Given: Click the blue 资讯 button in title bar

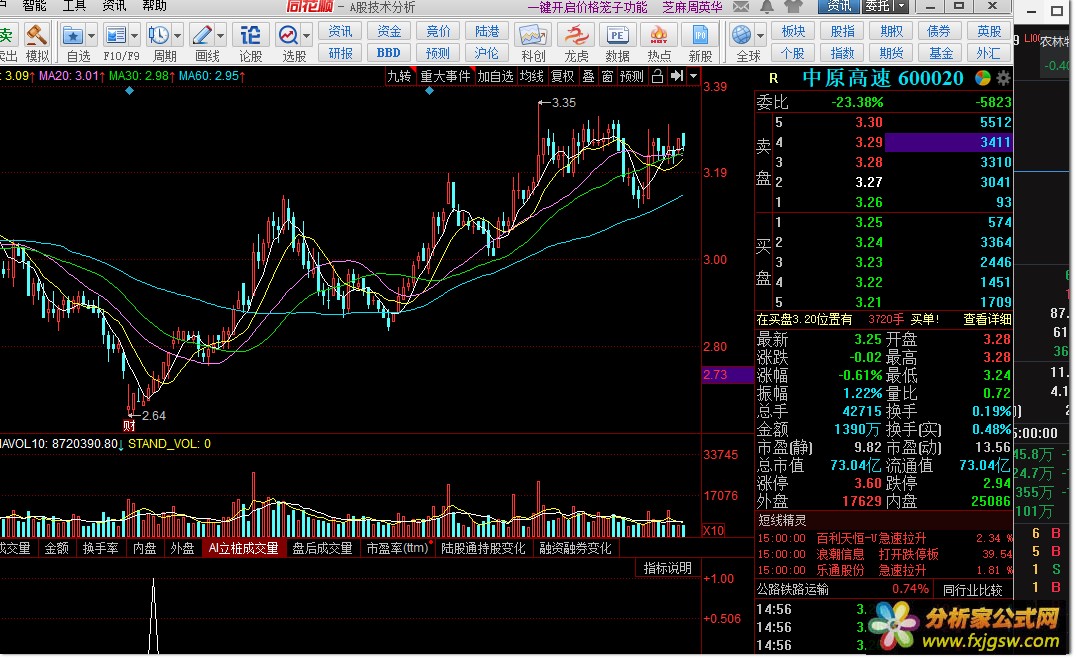Looking at the screenshot, I should tap(839, 6).
